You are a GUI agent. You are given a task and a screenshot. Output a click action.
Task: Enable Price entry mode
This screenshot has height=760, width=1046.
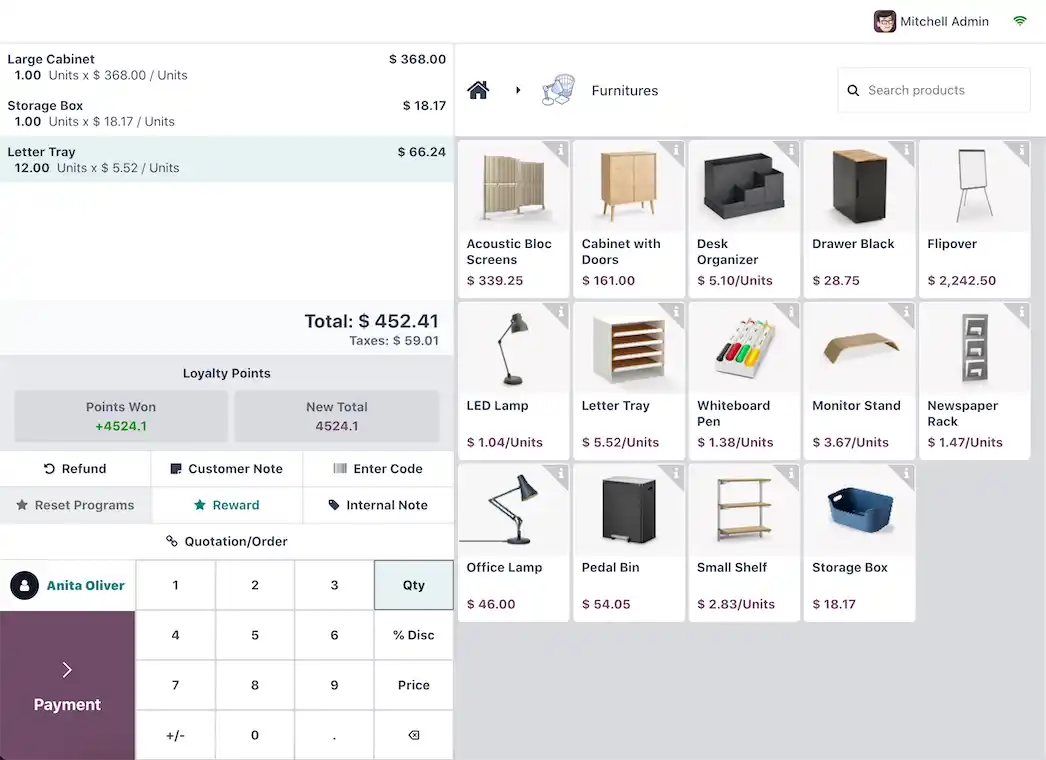pyautogui.click(x=413, y=685)
